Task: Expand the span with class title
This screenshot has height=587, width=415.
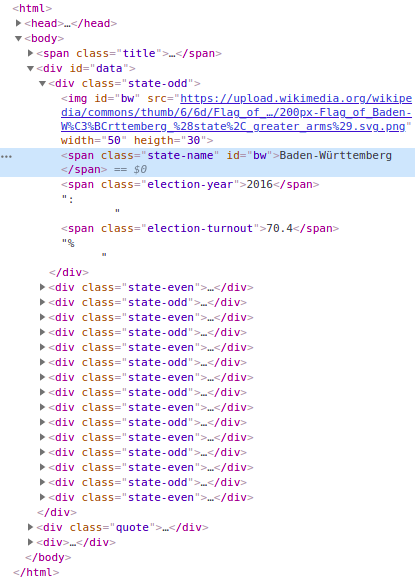Action: pyautogui.click(x=30, y=53)
